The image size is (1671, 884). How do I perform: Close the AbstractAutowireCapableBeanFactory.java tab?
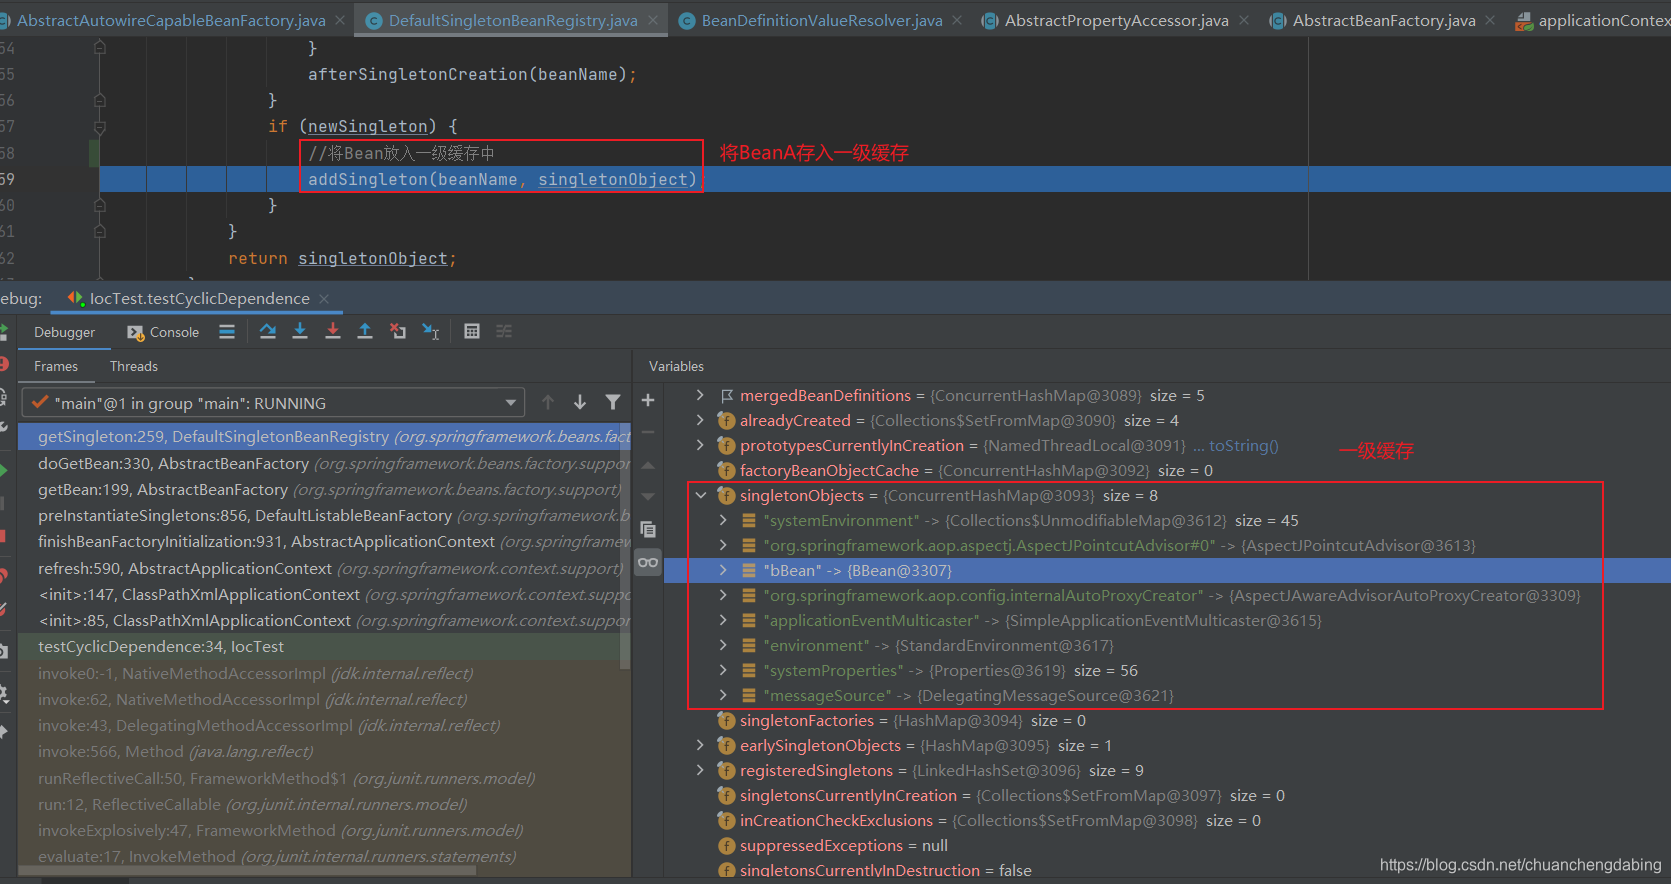pos(340,20)
